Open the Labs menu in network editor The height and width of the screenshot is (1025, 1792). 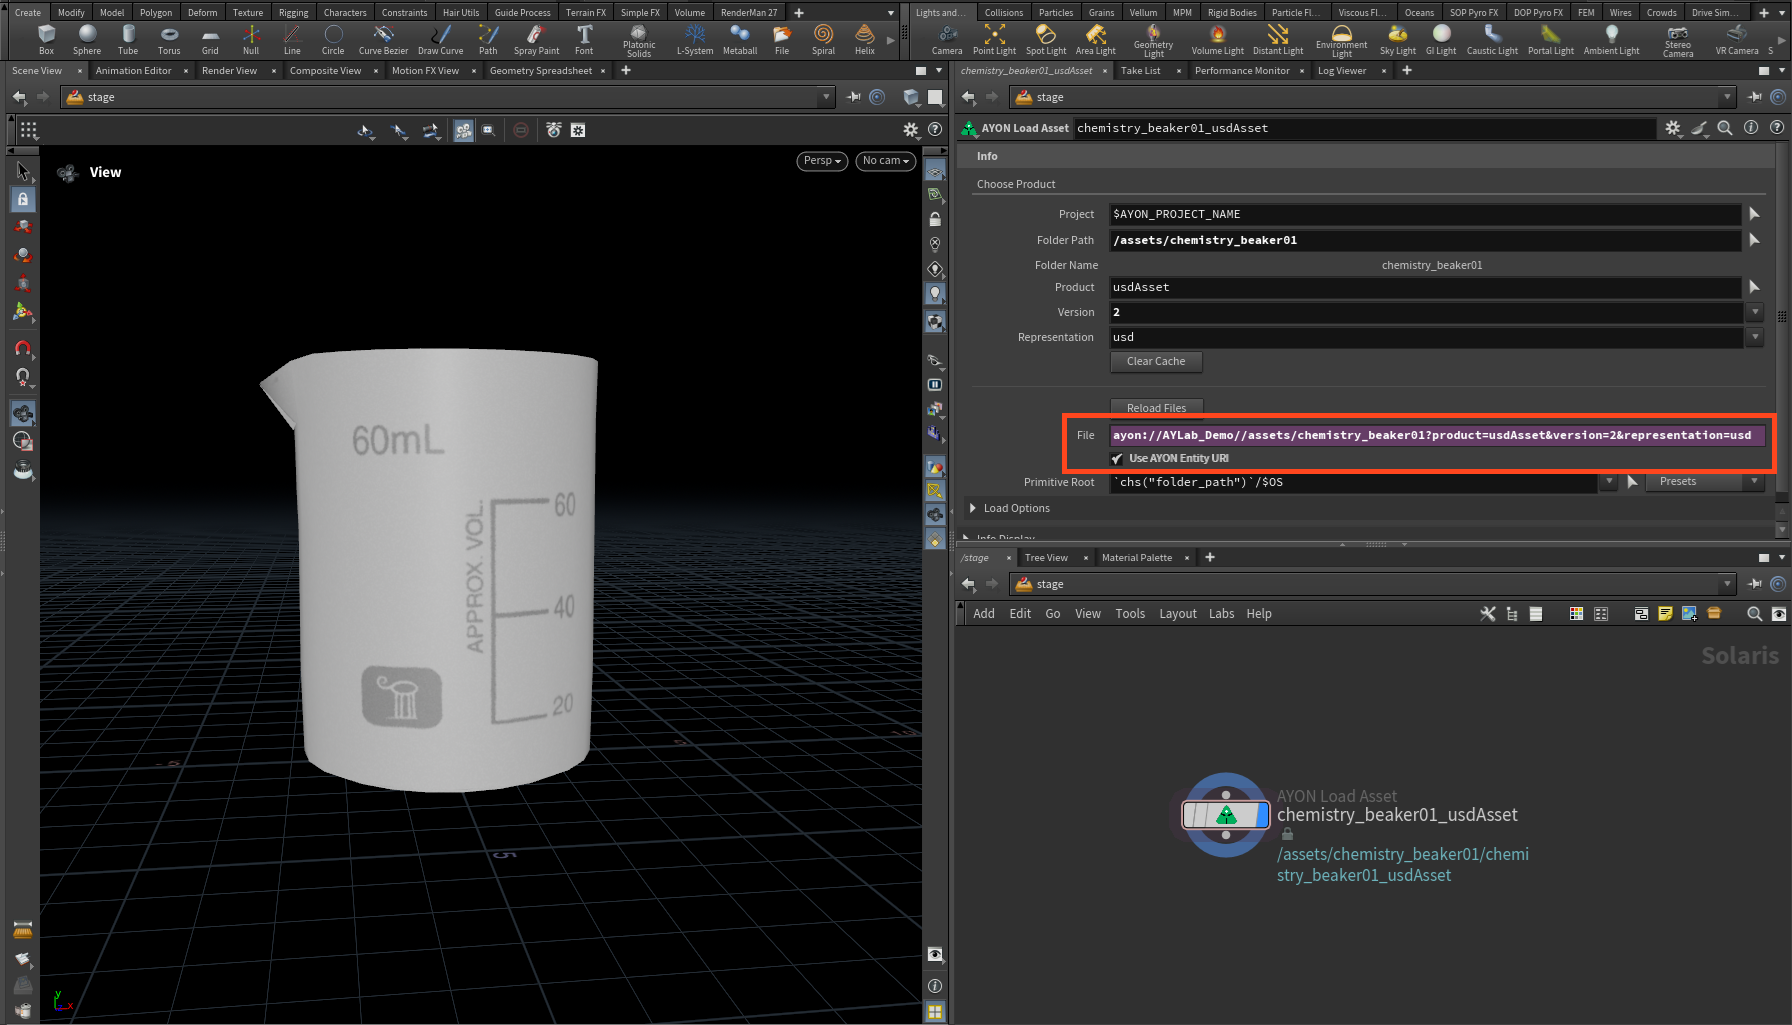(1221, 614)
